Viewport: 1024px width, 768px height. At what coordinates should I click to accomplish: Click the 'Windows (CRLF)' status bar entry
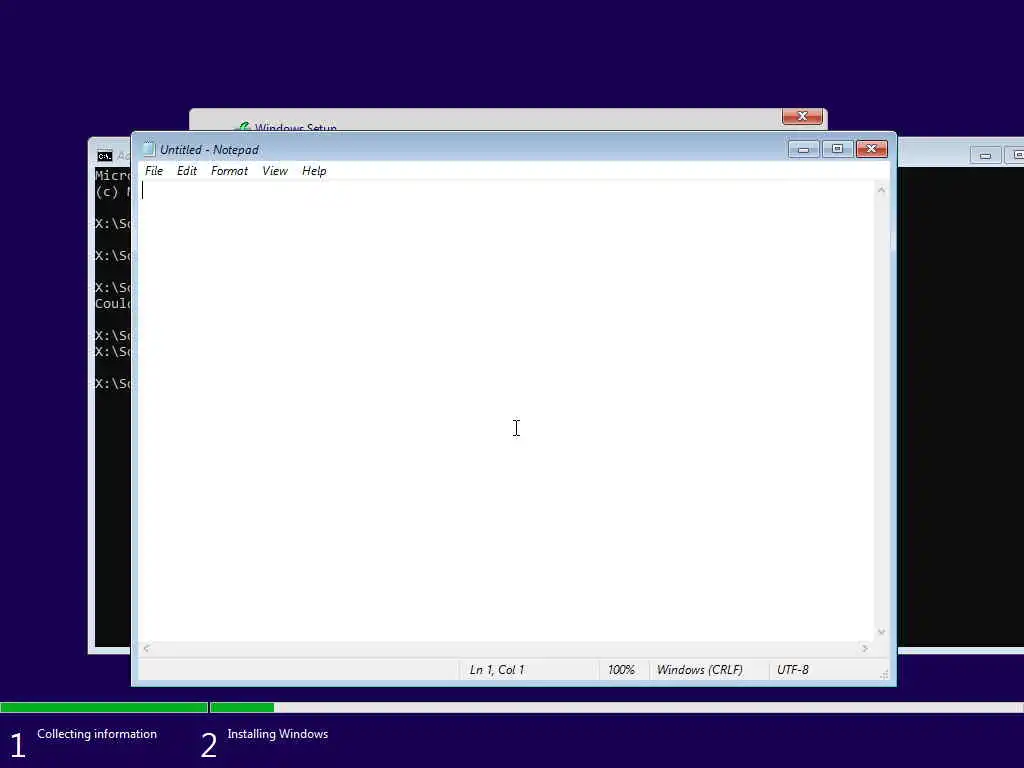point(699,670)
